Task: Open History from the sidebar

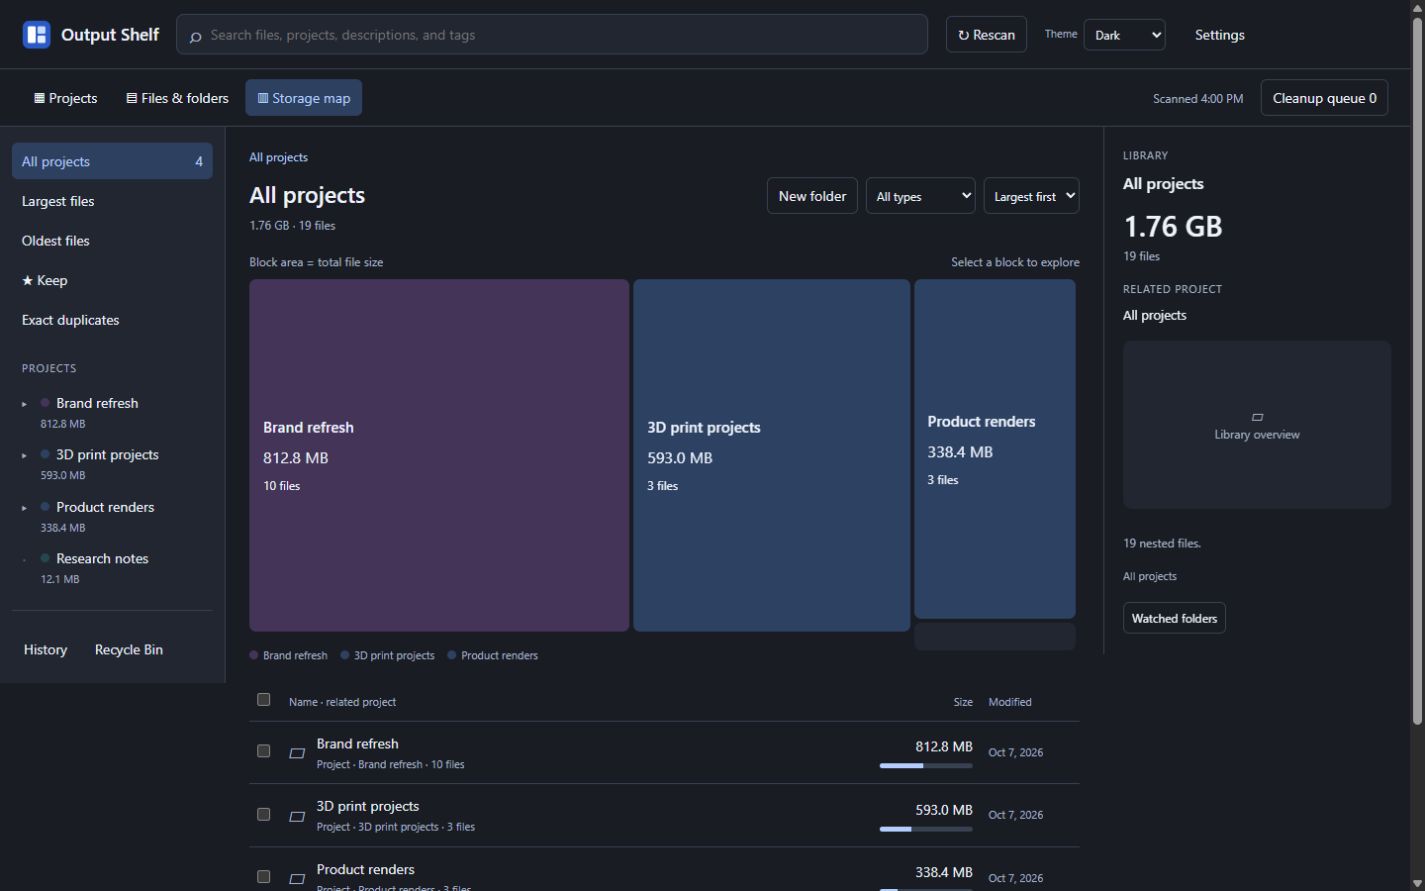Action: (x=45, y=650)
